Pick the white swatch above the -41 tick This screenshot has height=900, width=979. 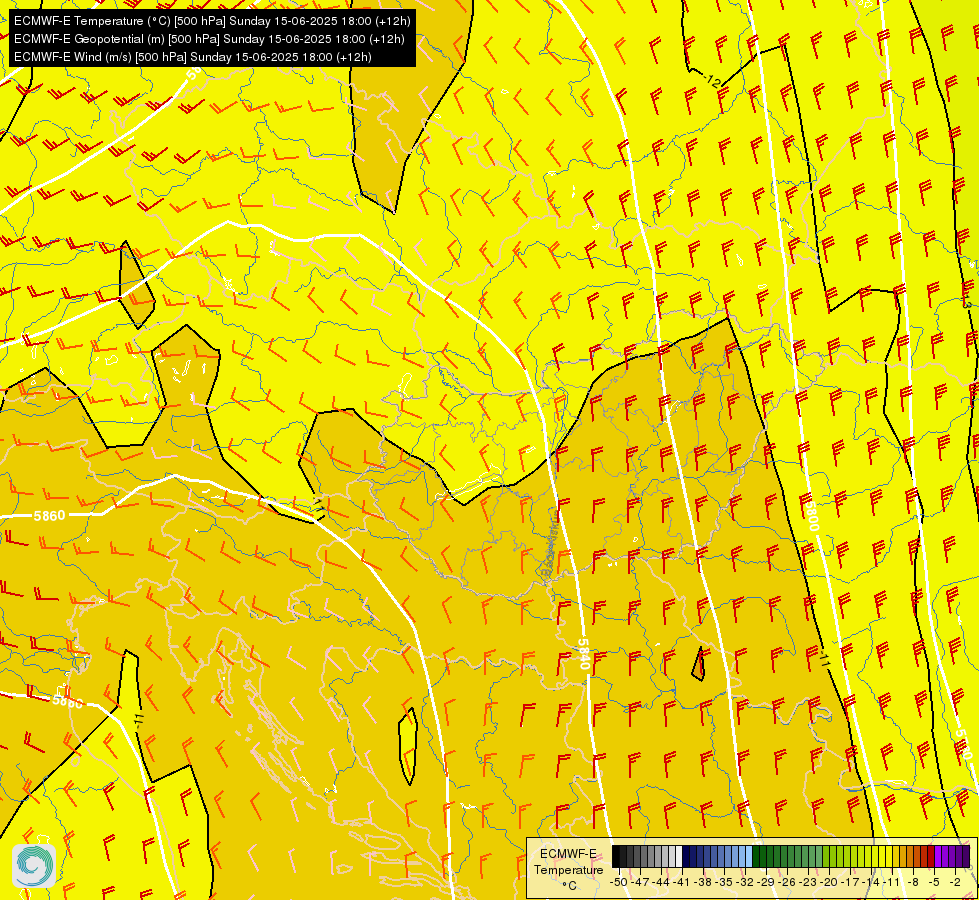(x=679, y=856)
